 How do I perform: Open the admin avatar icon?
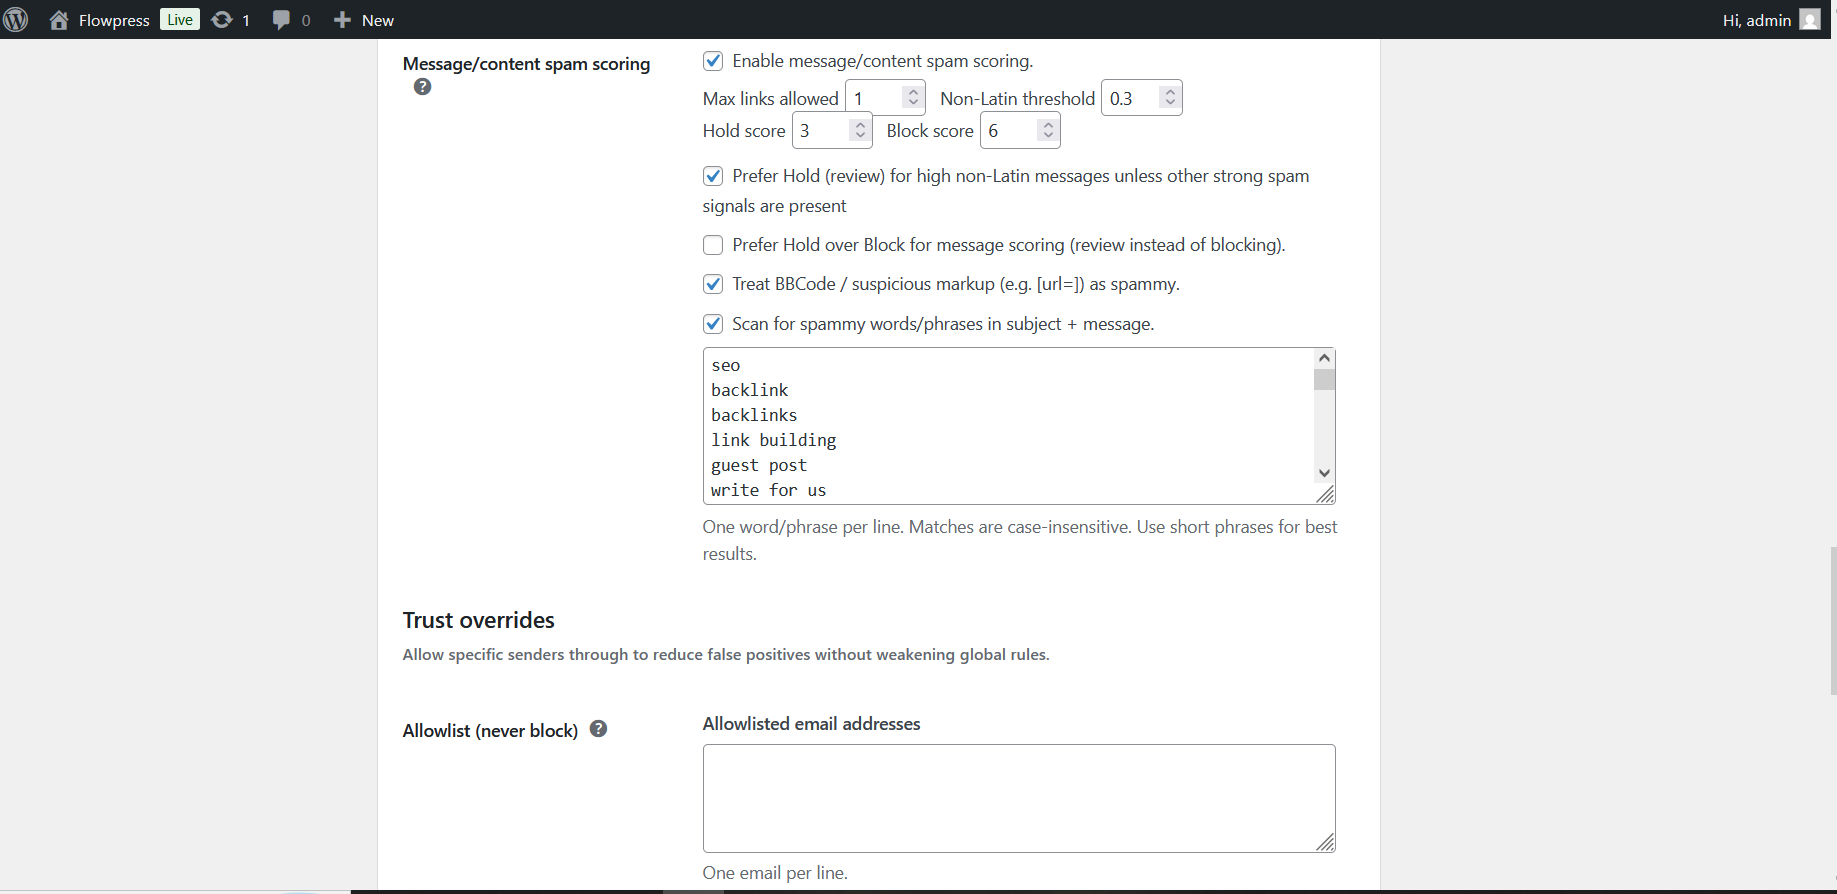pos(1810,20)
